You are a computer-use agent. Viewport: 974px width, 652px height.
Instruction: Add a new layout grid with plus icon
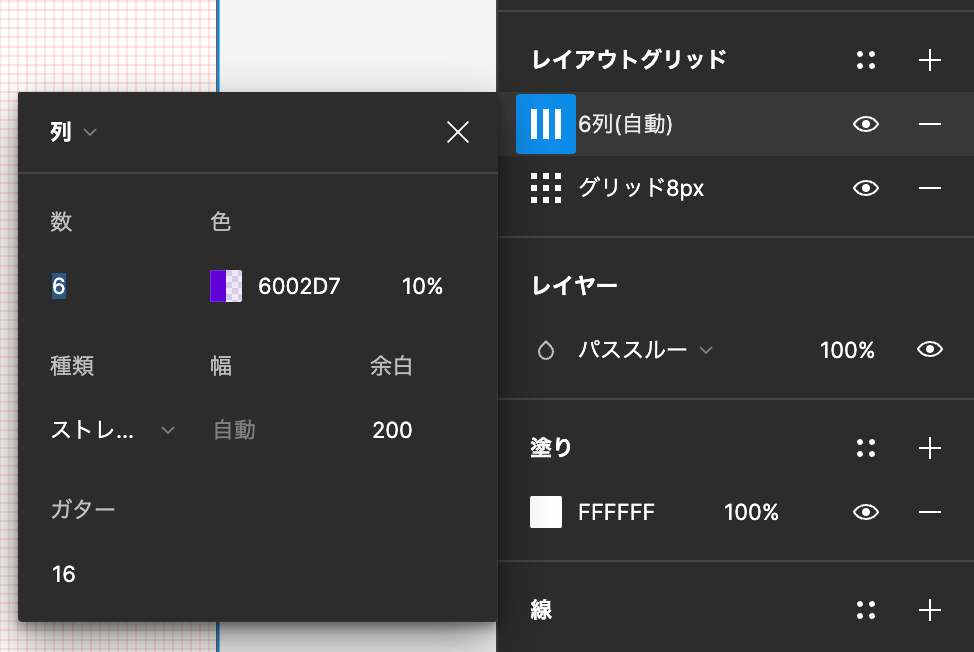pyautogui.click(x=929, y=60)
